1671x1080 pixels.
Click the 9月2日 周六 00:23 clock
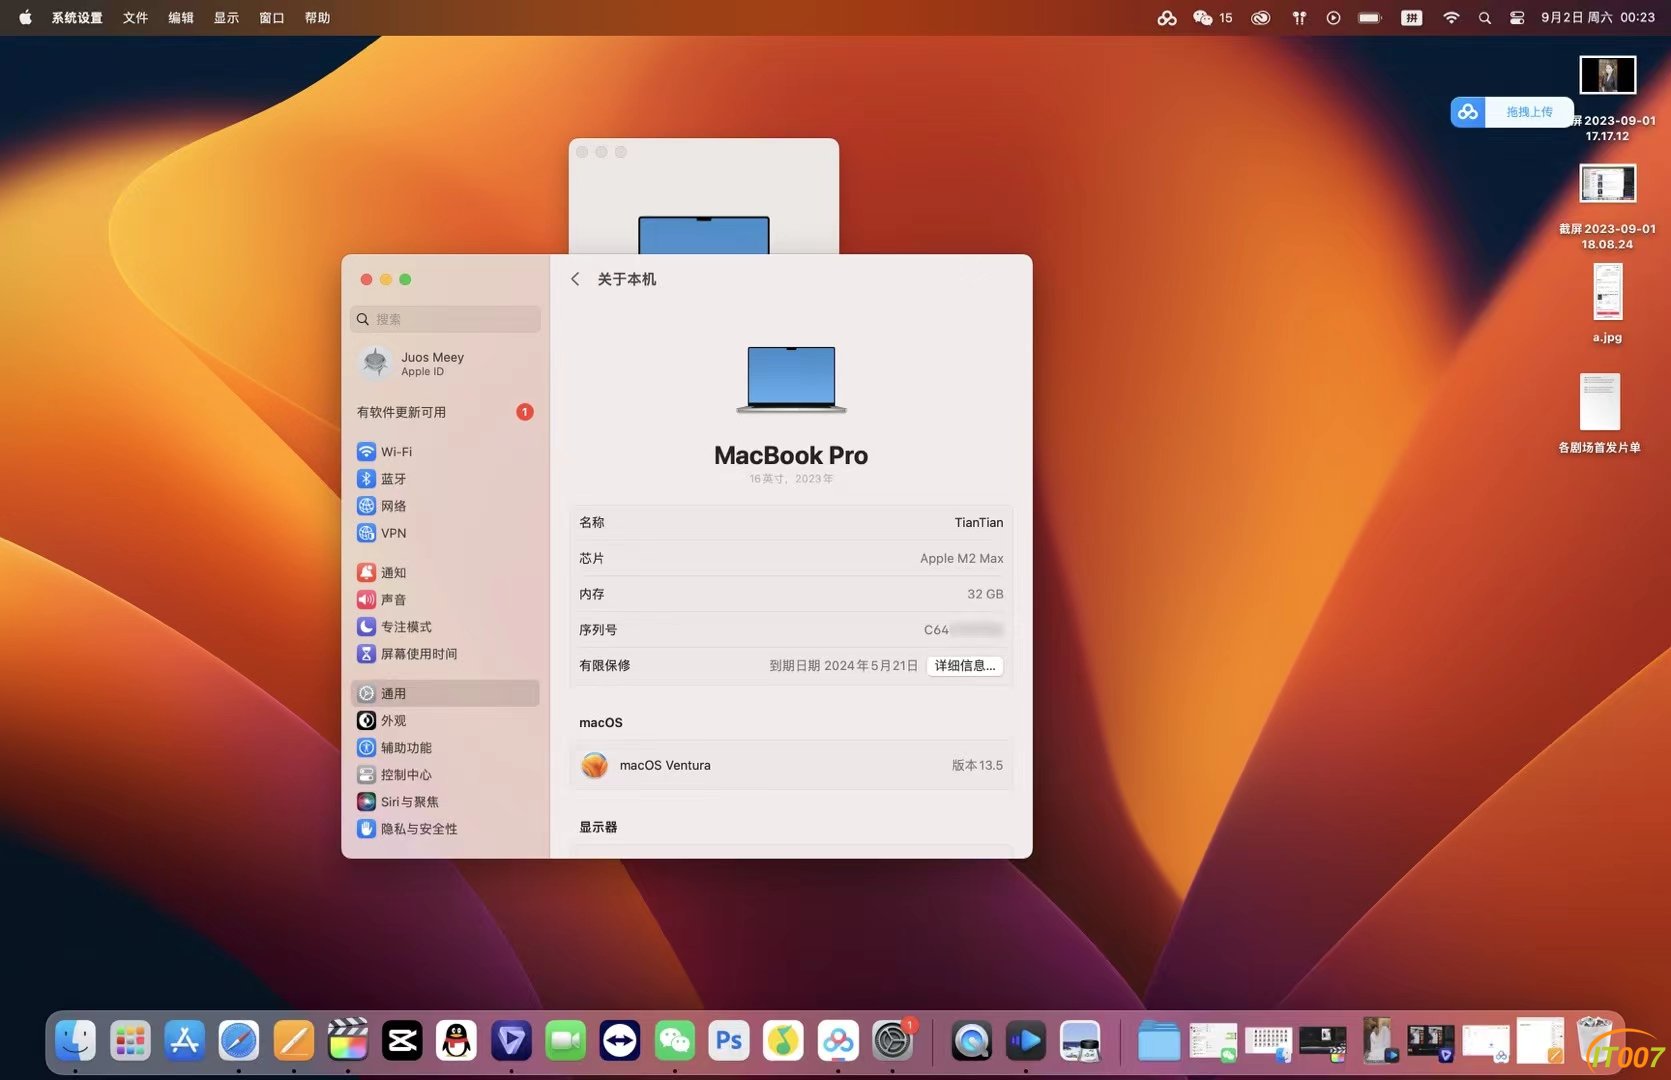pos(1598,17)
